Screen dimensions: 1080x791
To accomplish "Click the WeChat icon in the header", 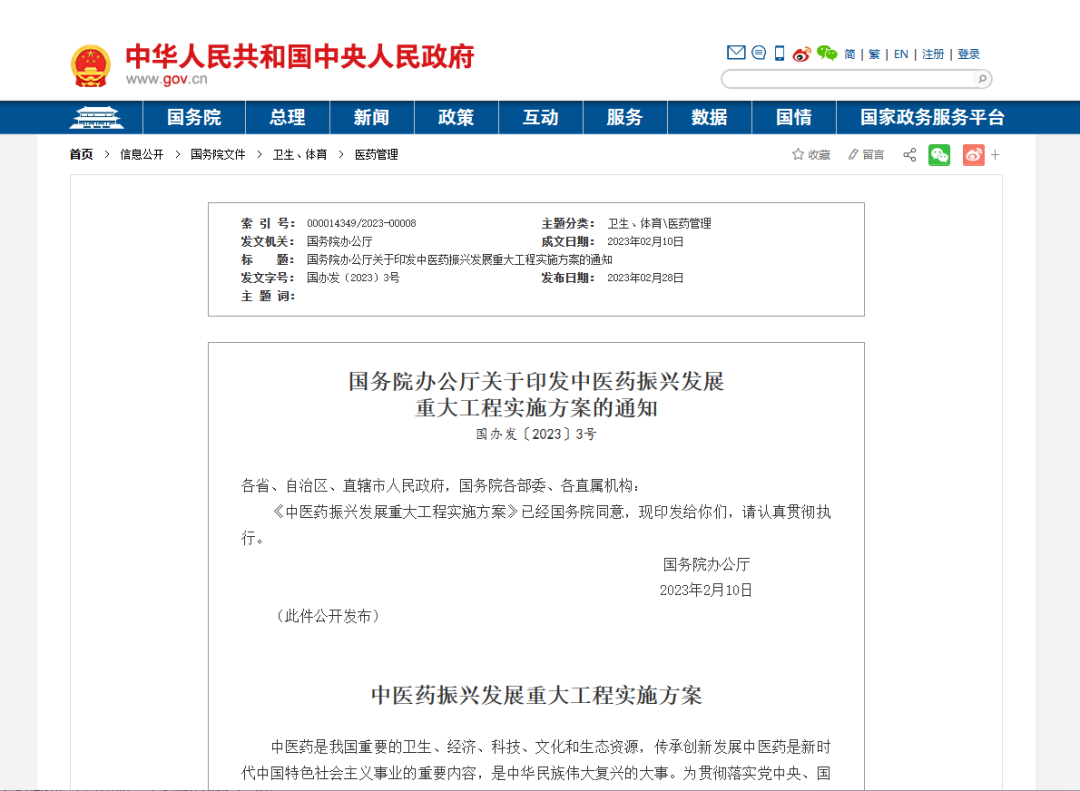I will coord(827,53).
